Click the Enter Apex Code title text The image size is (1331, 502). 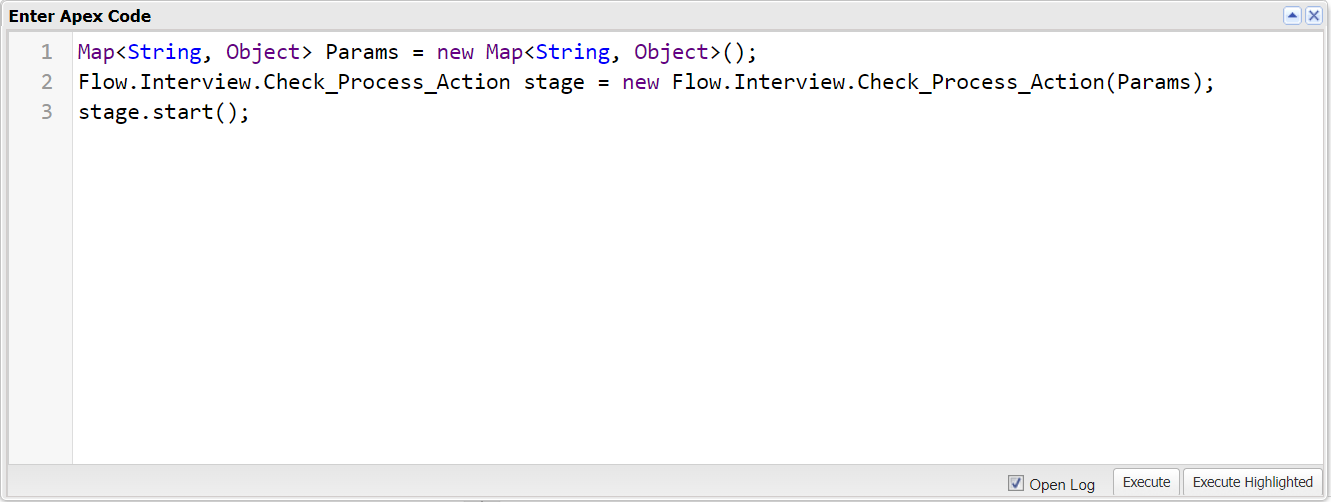tap(80, 17)
